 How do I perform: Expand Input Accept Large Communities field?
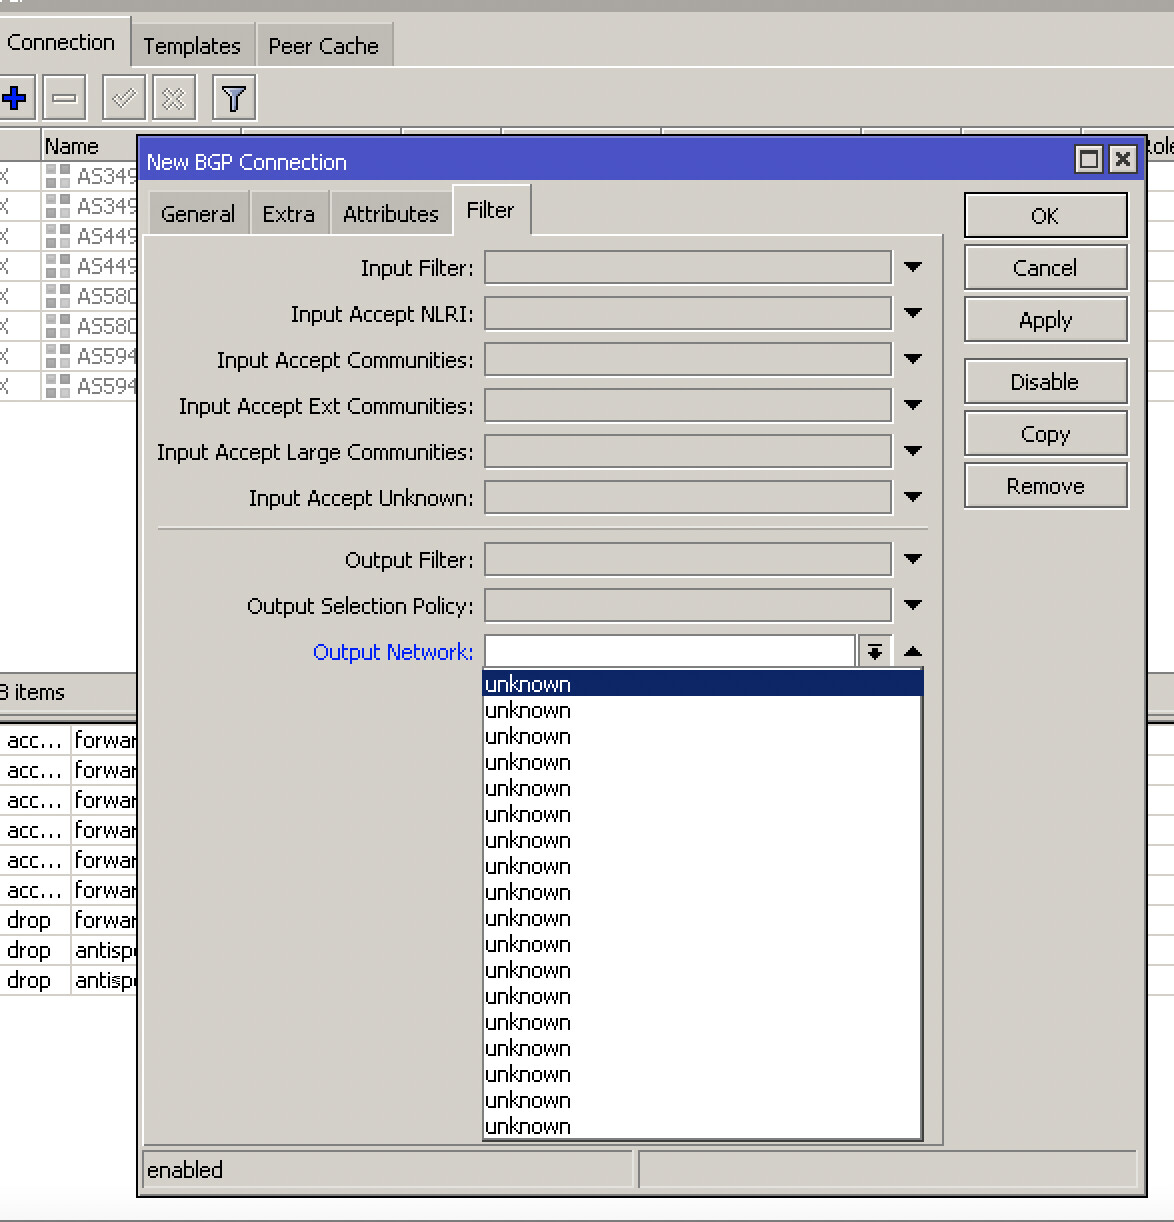click(x=912, y=451)
